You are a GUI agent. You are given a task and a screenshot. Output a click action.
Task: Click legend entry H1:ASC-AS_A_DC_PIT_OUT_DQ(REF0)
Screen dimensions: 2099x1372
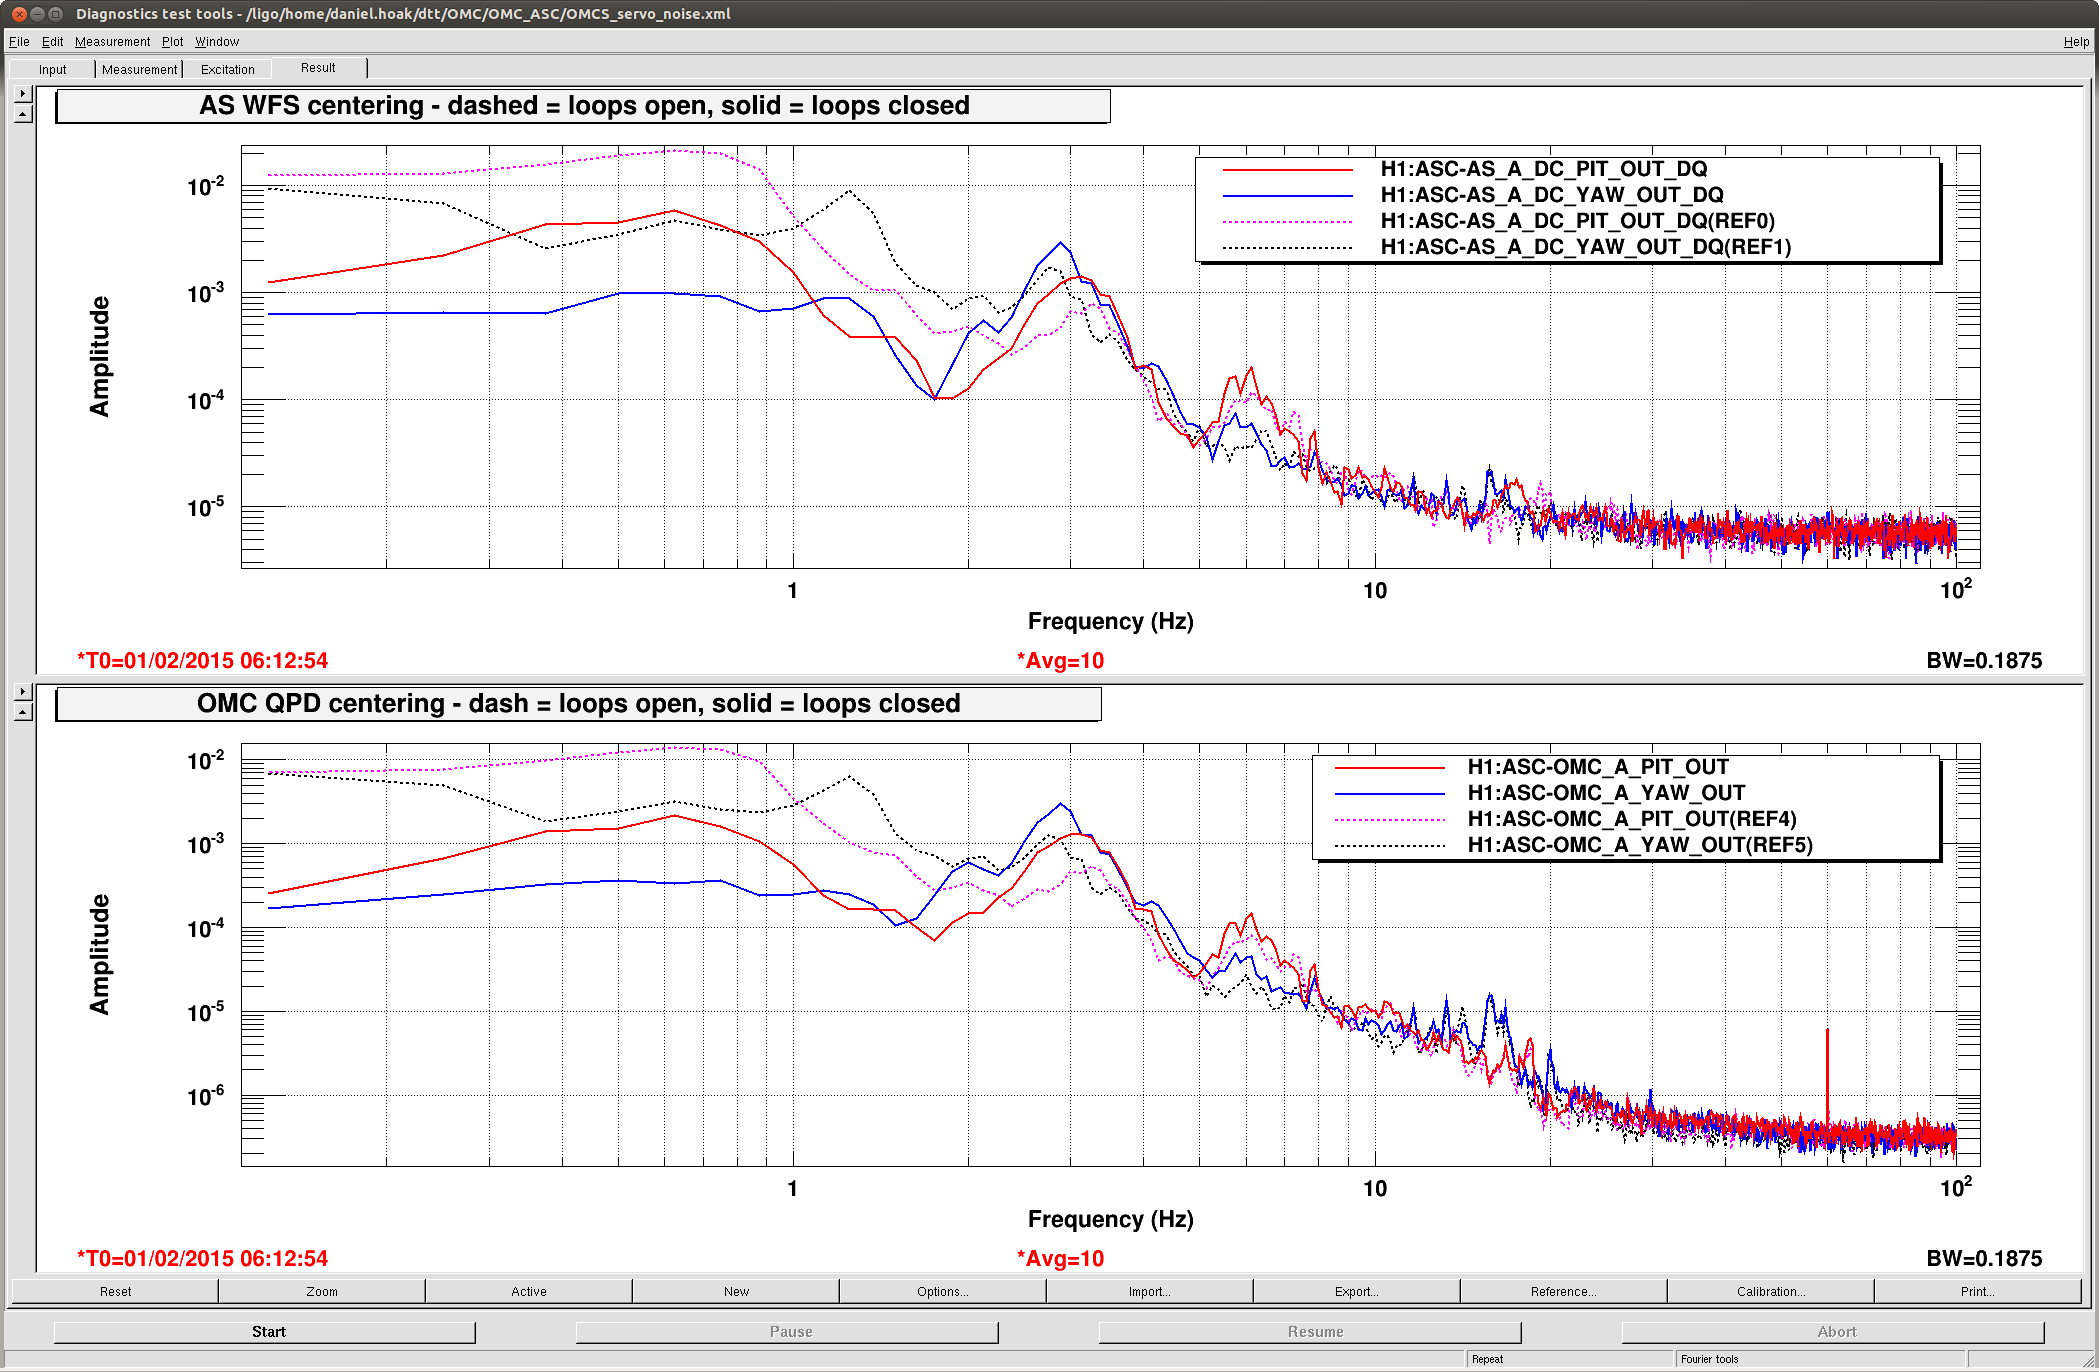(x=1577, y=221)
